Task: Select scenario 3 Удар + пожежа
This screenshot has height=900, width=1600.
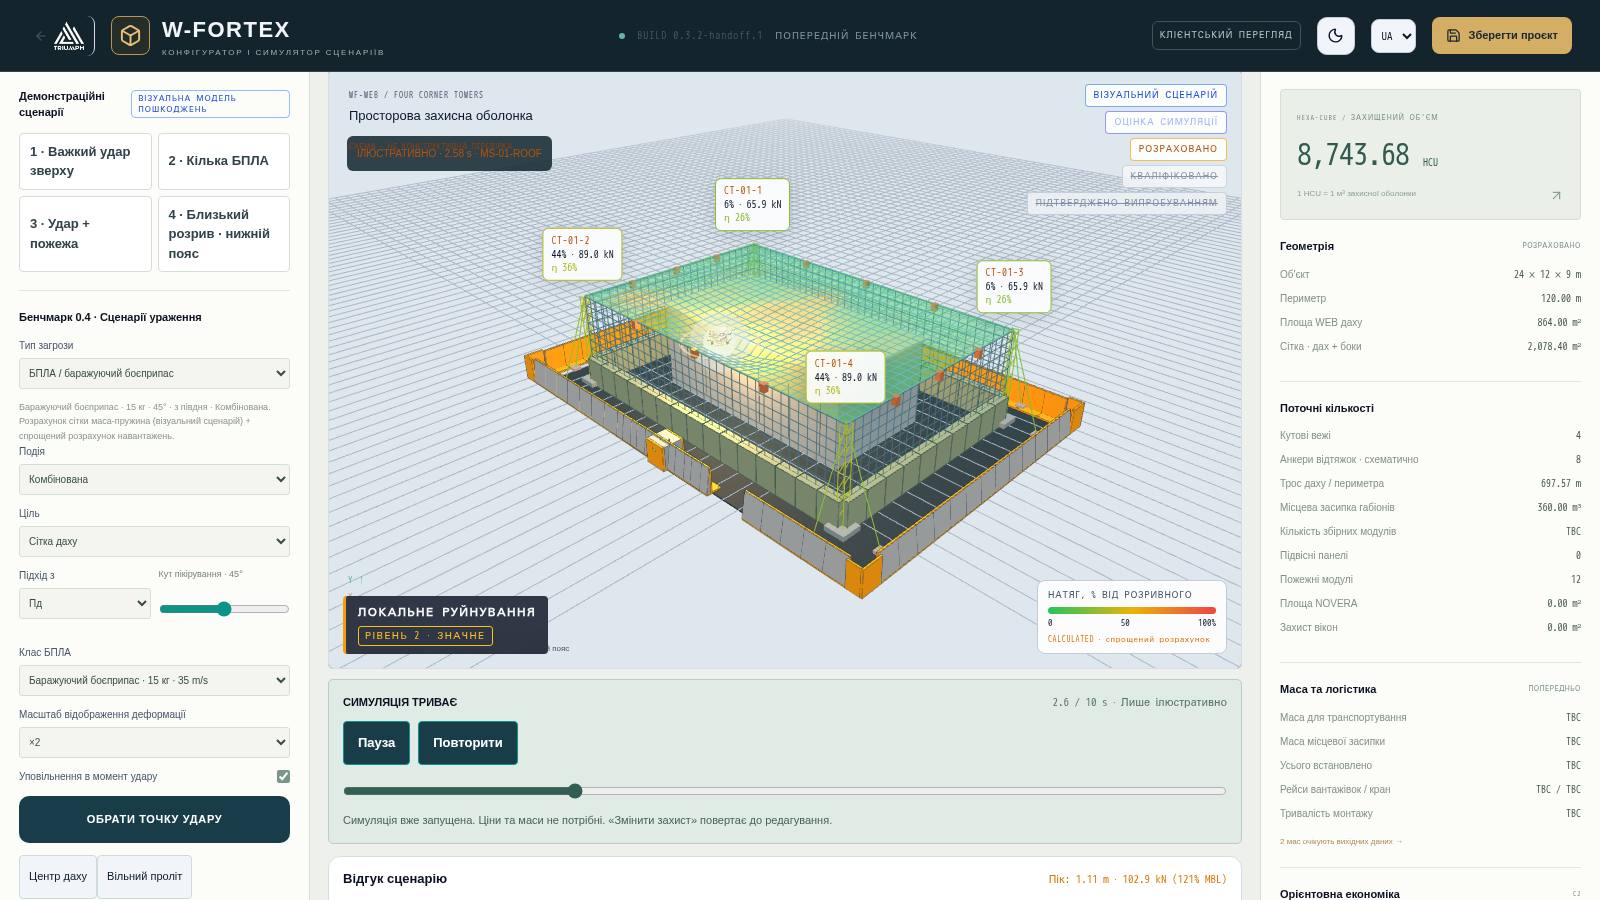Action: pyautogui.click(x=85, y=234)
